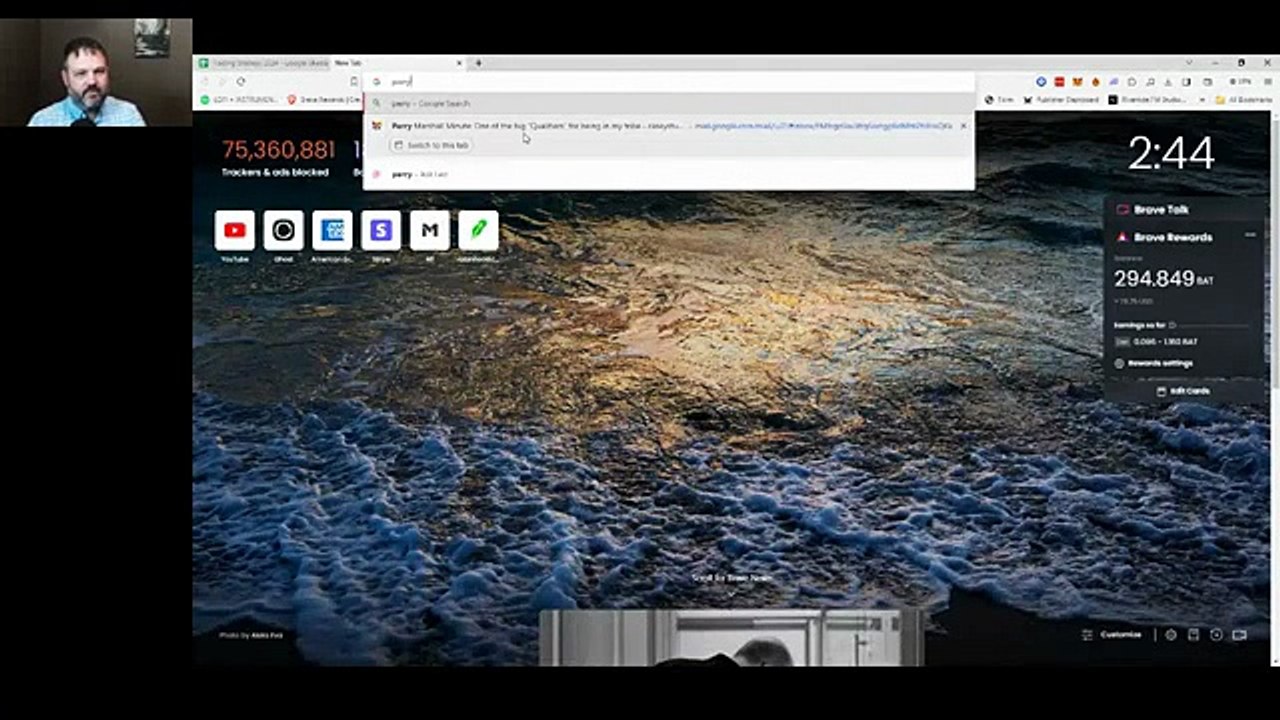1280x720 pixels.
Task: Open the Ghost shortcut tile
Action: coord(283,230)
